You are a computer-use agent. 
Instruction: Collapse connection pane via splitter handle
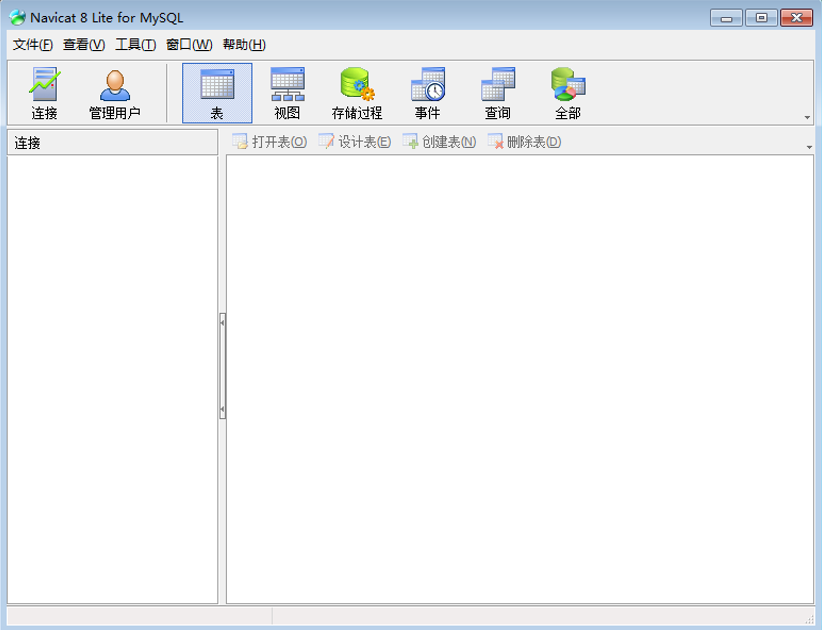(223, 366)
